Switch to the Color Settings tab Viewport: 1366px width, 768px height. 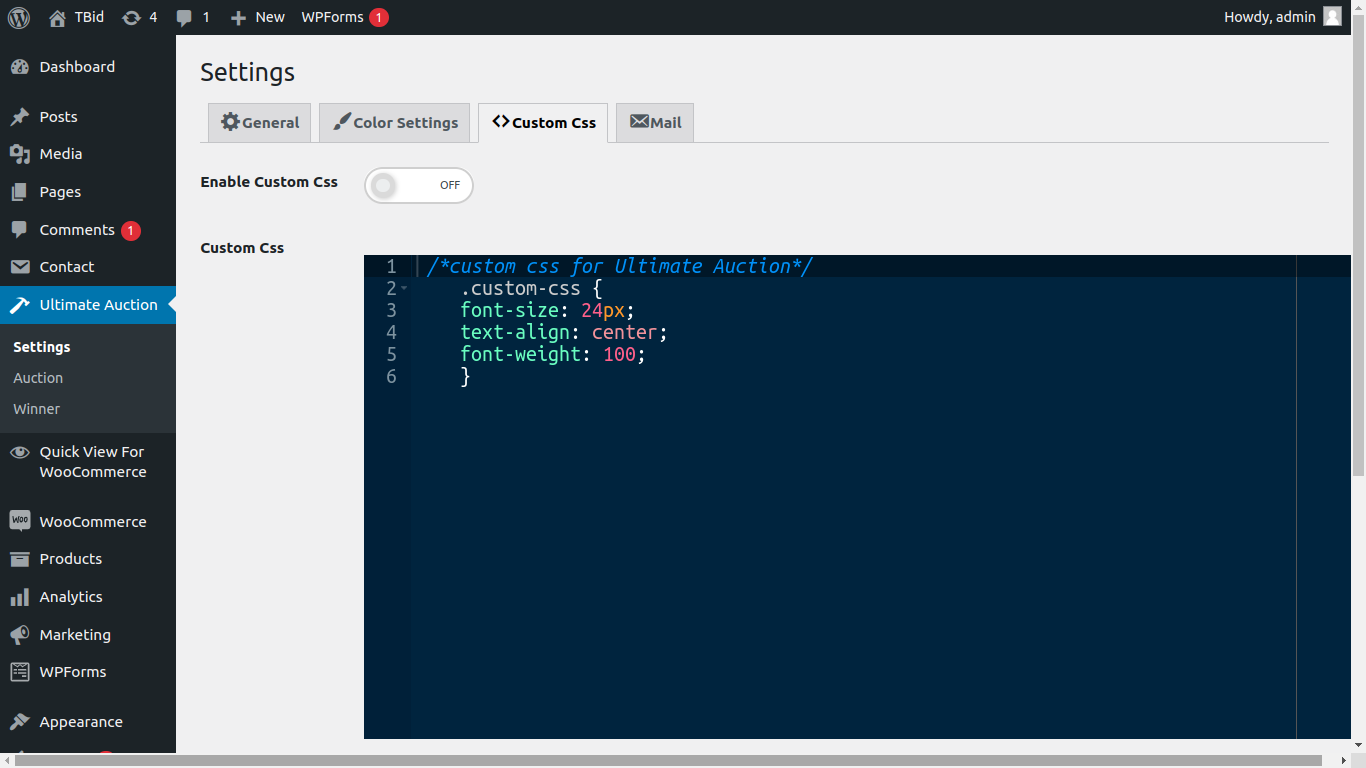pos(394,123)
